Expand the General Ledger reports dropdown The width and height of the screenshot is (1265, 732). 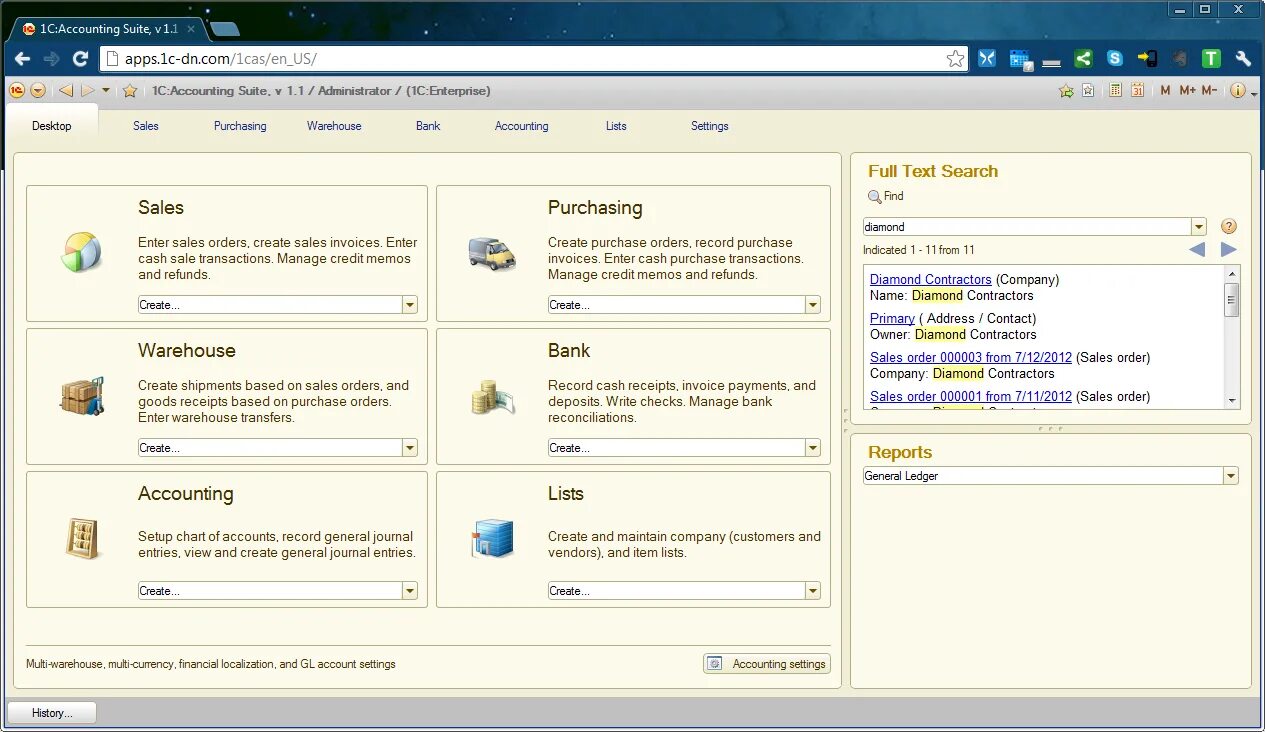(x=1231, y=476)
